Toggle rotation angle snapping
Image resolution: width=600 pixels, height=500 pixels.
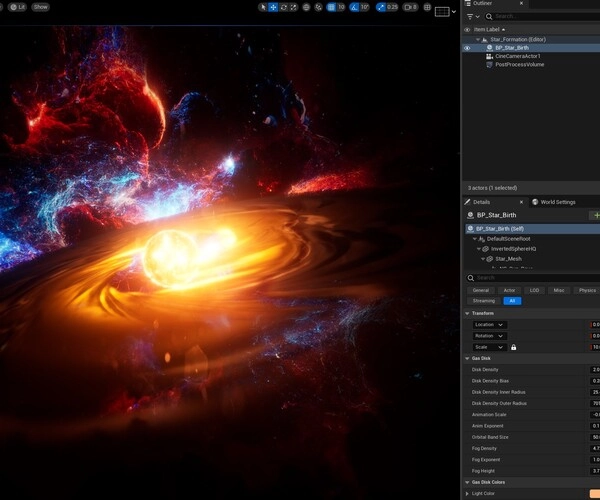tap(352, 7)
